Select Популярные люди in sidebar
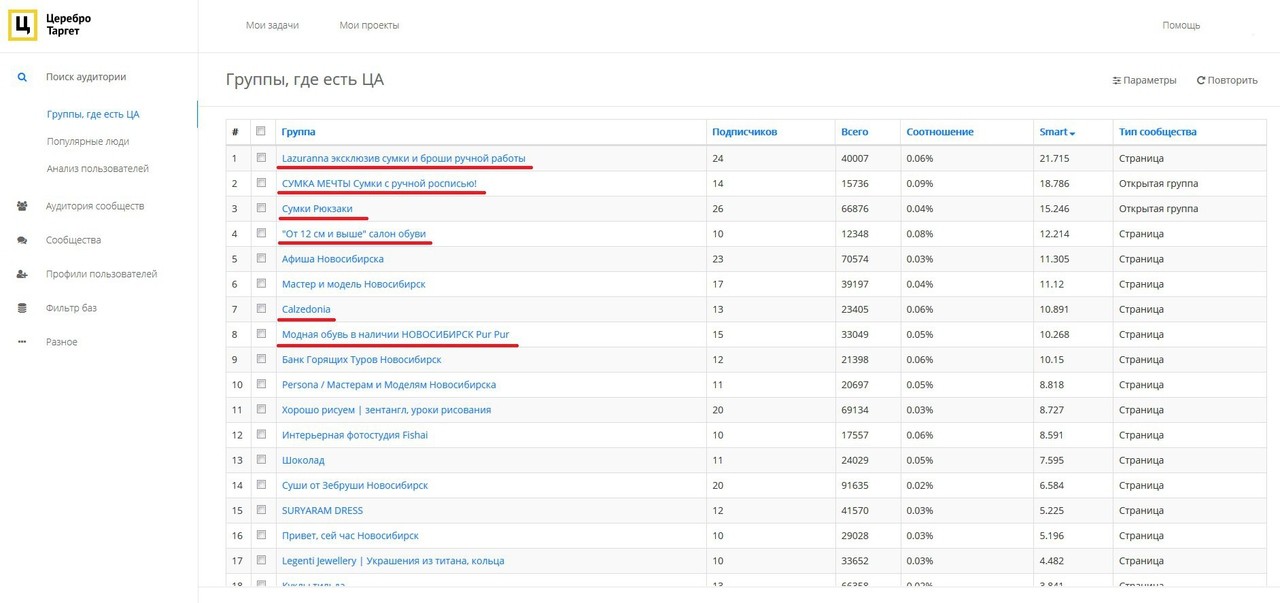The image size is (1280, 603). click(x=88, y=141)
